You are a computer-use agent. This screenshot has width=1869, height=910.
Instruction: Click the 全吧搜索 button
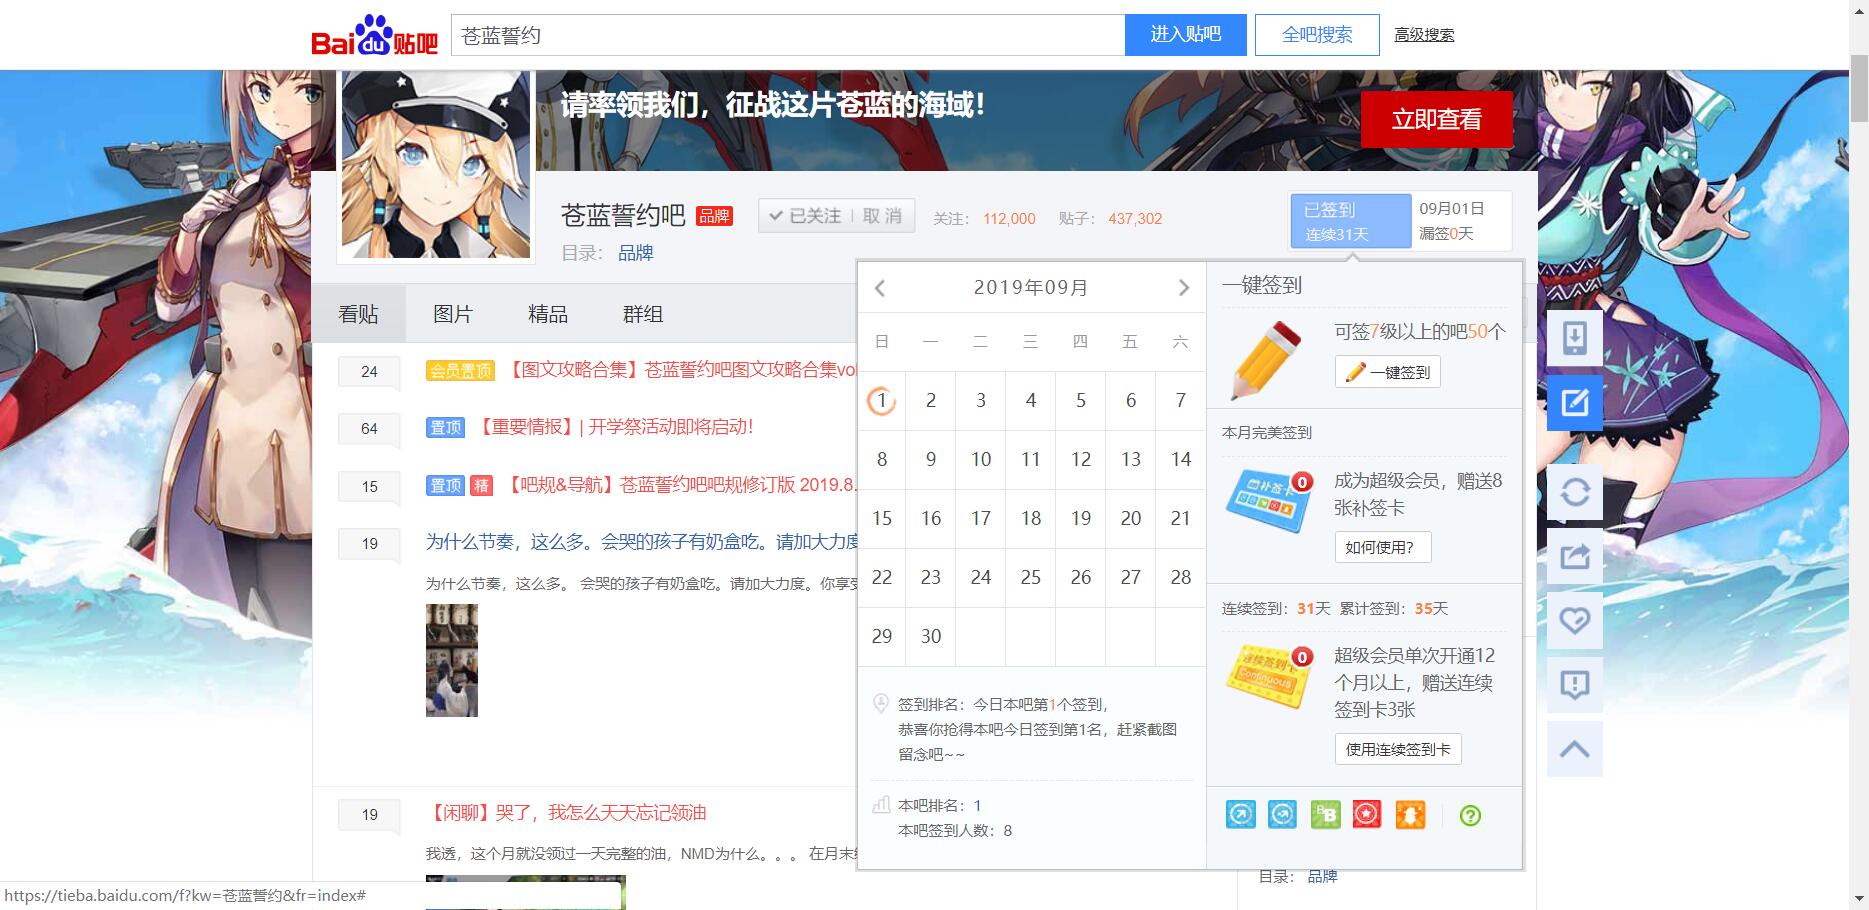point(1317,35)
